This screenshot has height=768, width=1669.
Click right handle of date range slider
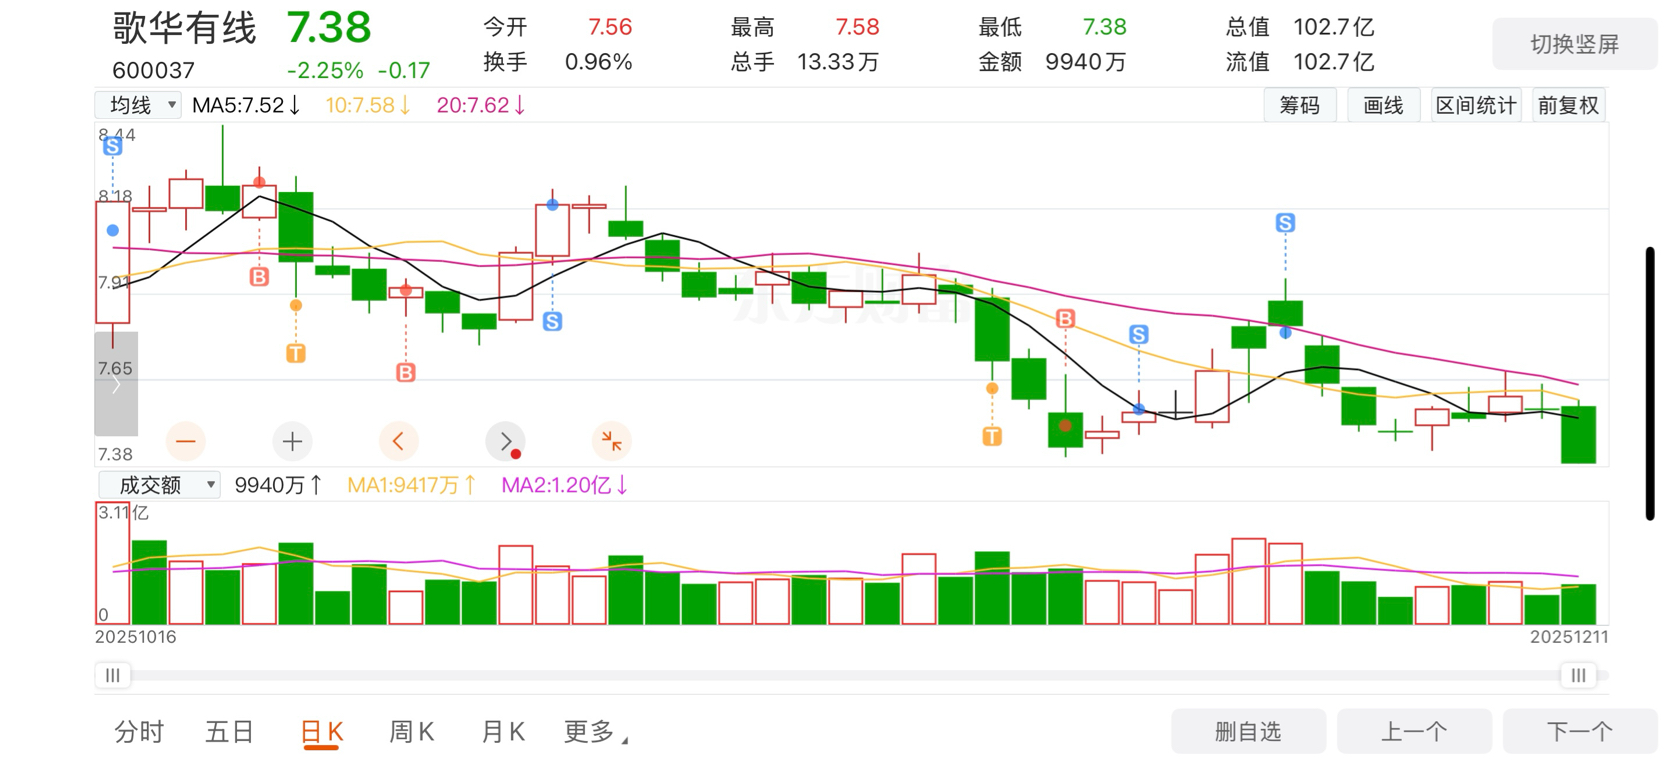(x=1578, y=675)
